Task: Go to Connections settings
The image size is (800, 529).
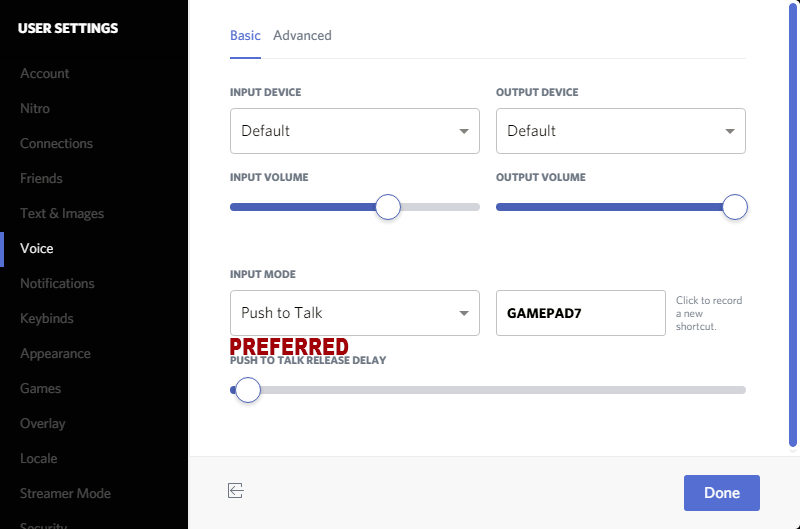Action: coord(56,143)
